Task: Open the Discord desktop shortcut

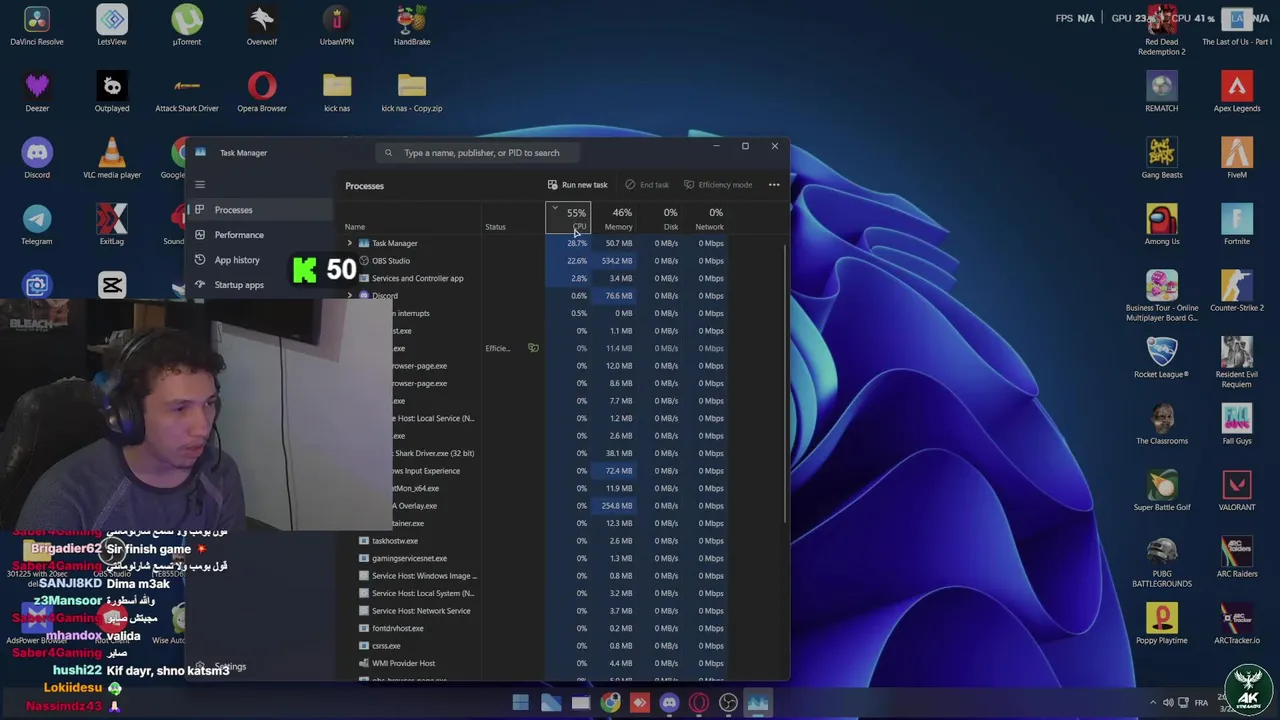Action: [37, 158]
